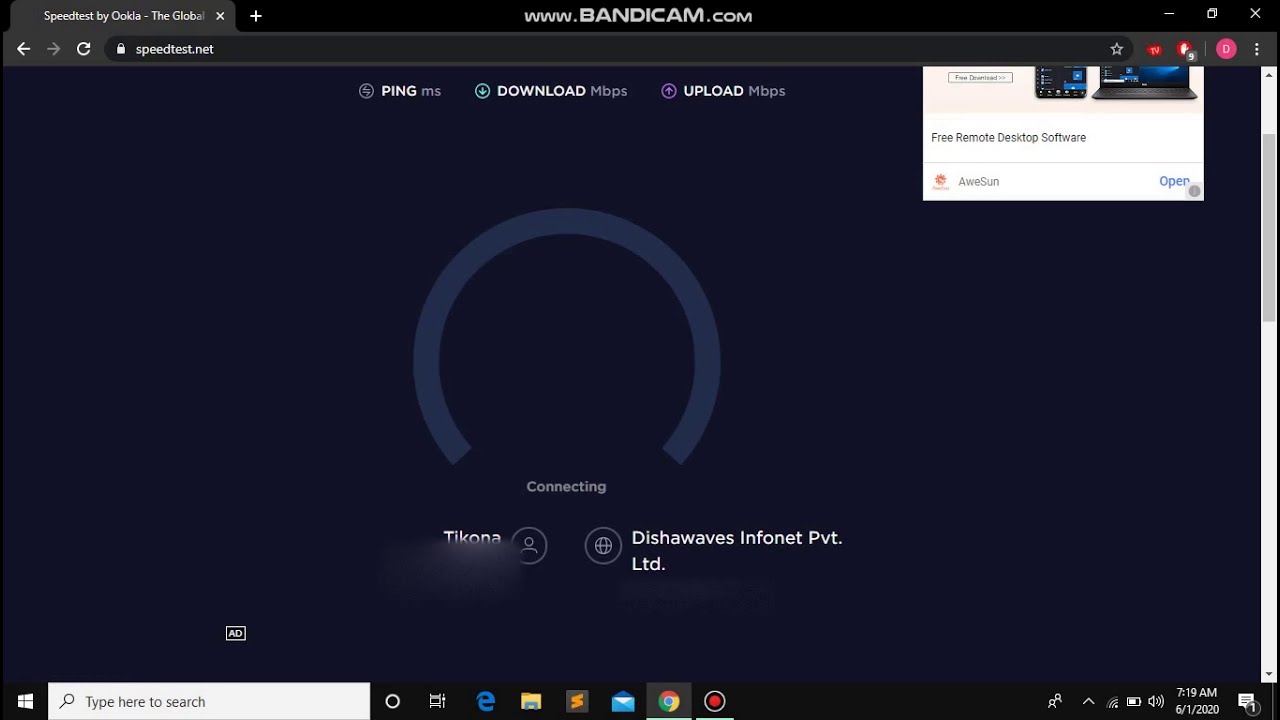Open the extension icon with badge 9
Screen dimensions: 1280x720
pyautogui.click(x=1186, y=50)
